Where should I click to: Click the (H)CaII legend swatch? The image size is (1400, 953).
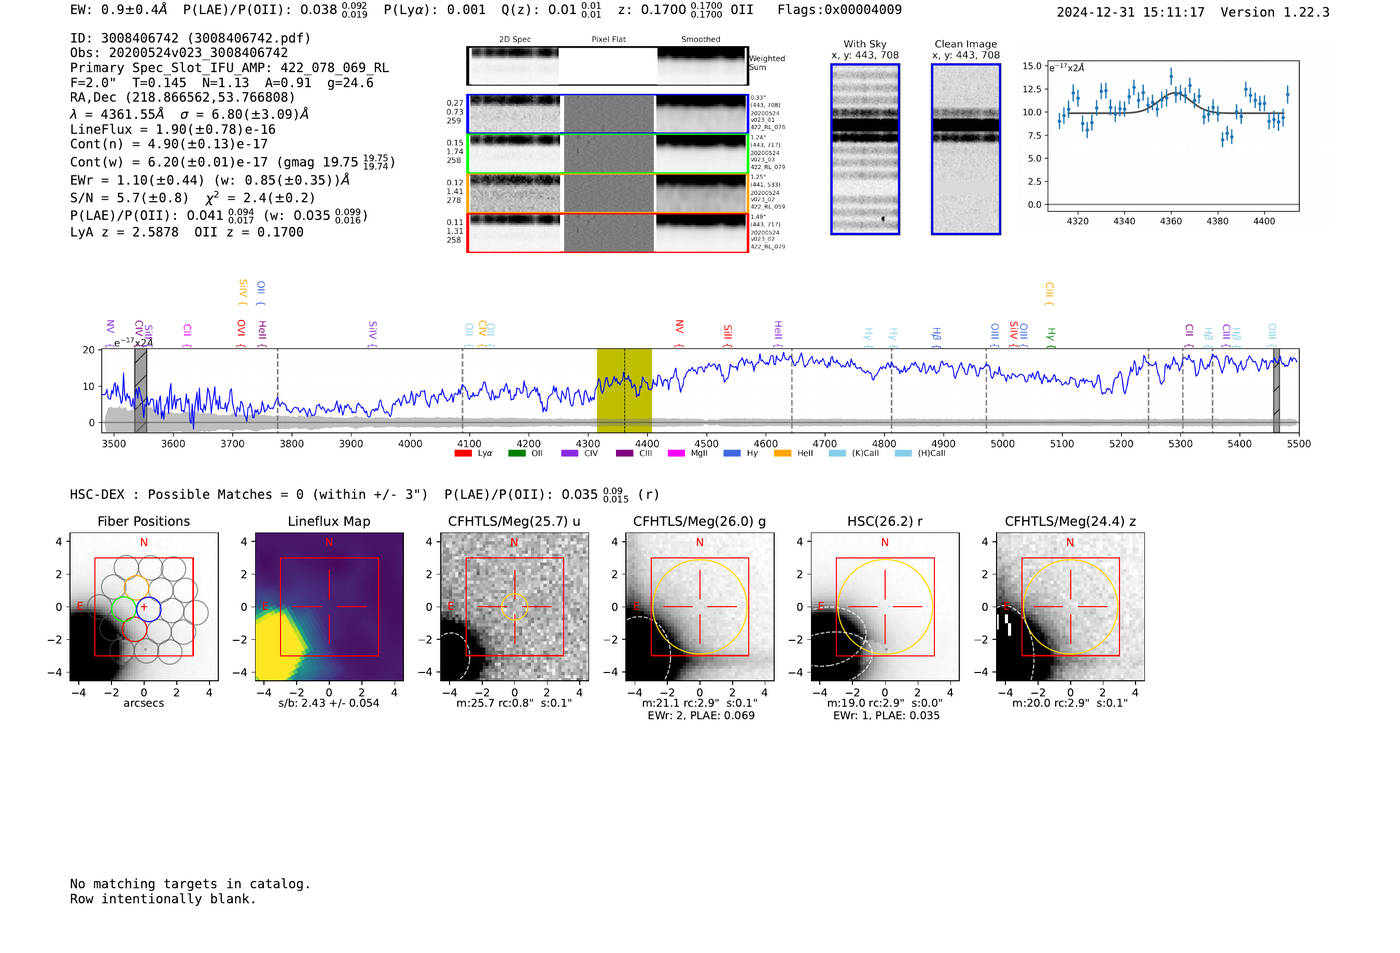pyautogui.click(x=903, y=454)
